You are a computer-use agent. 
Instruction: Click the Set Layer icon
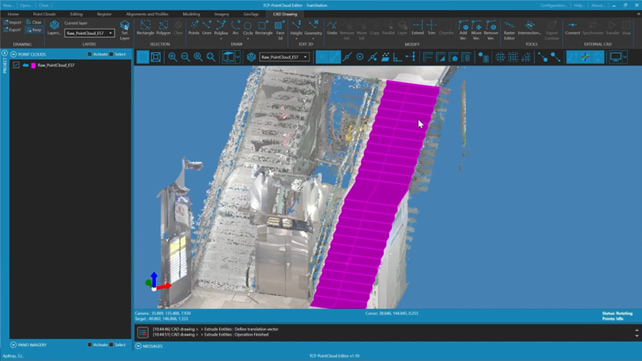(x=124, y=29)
